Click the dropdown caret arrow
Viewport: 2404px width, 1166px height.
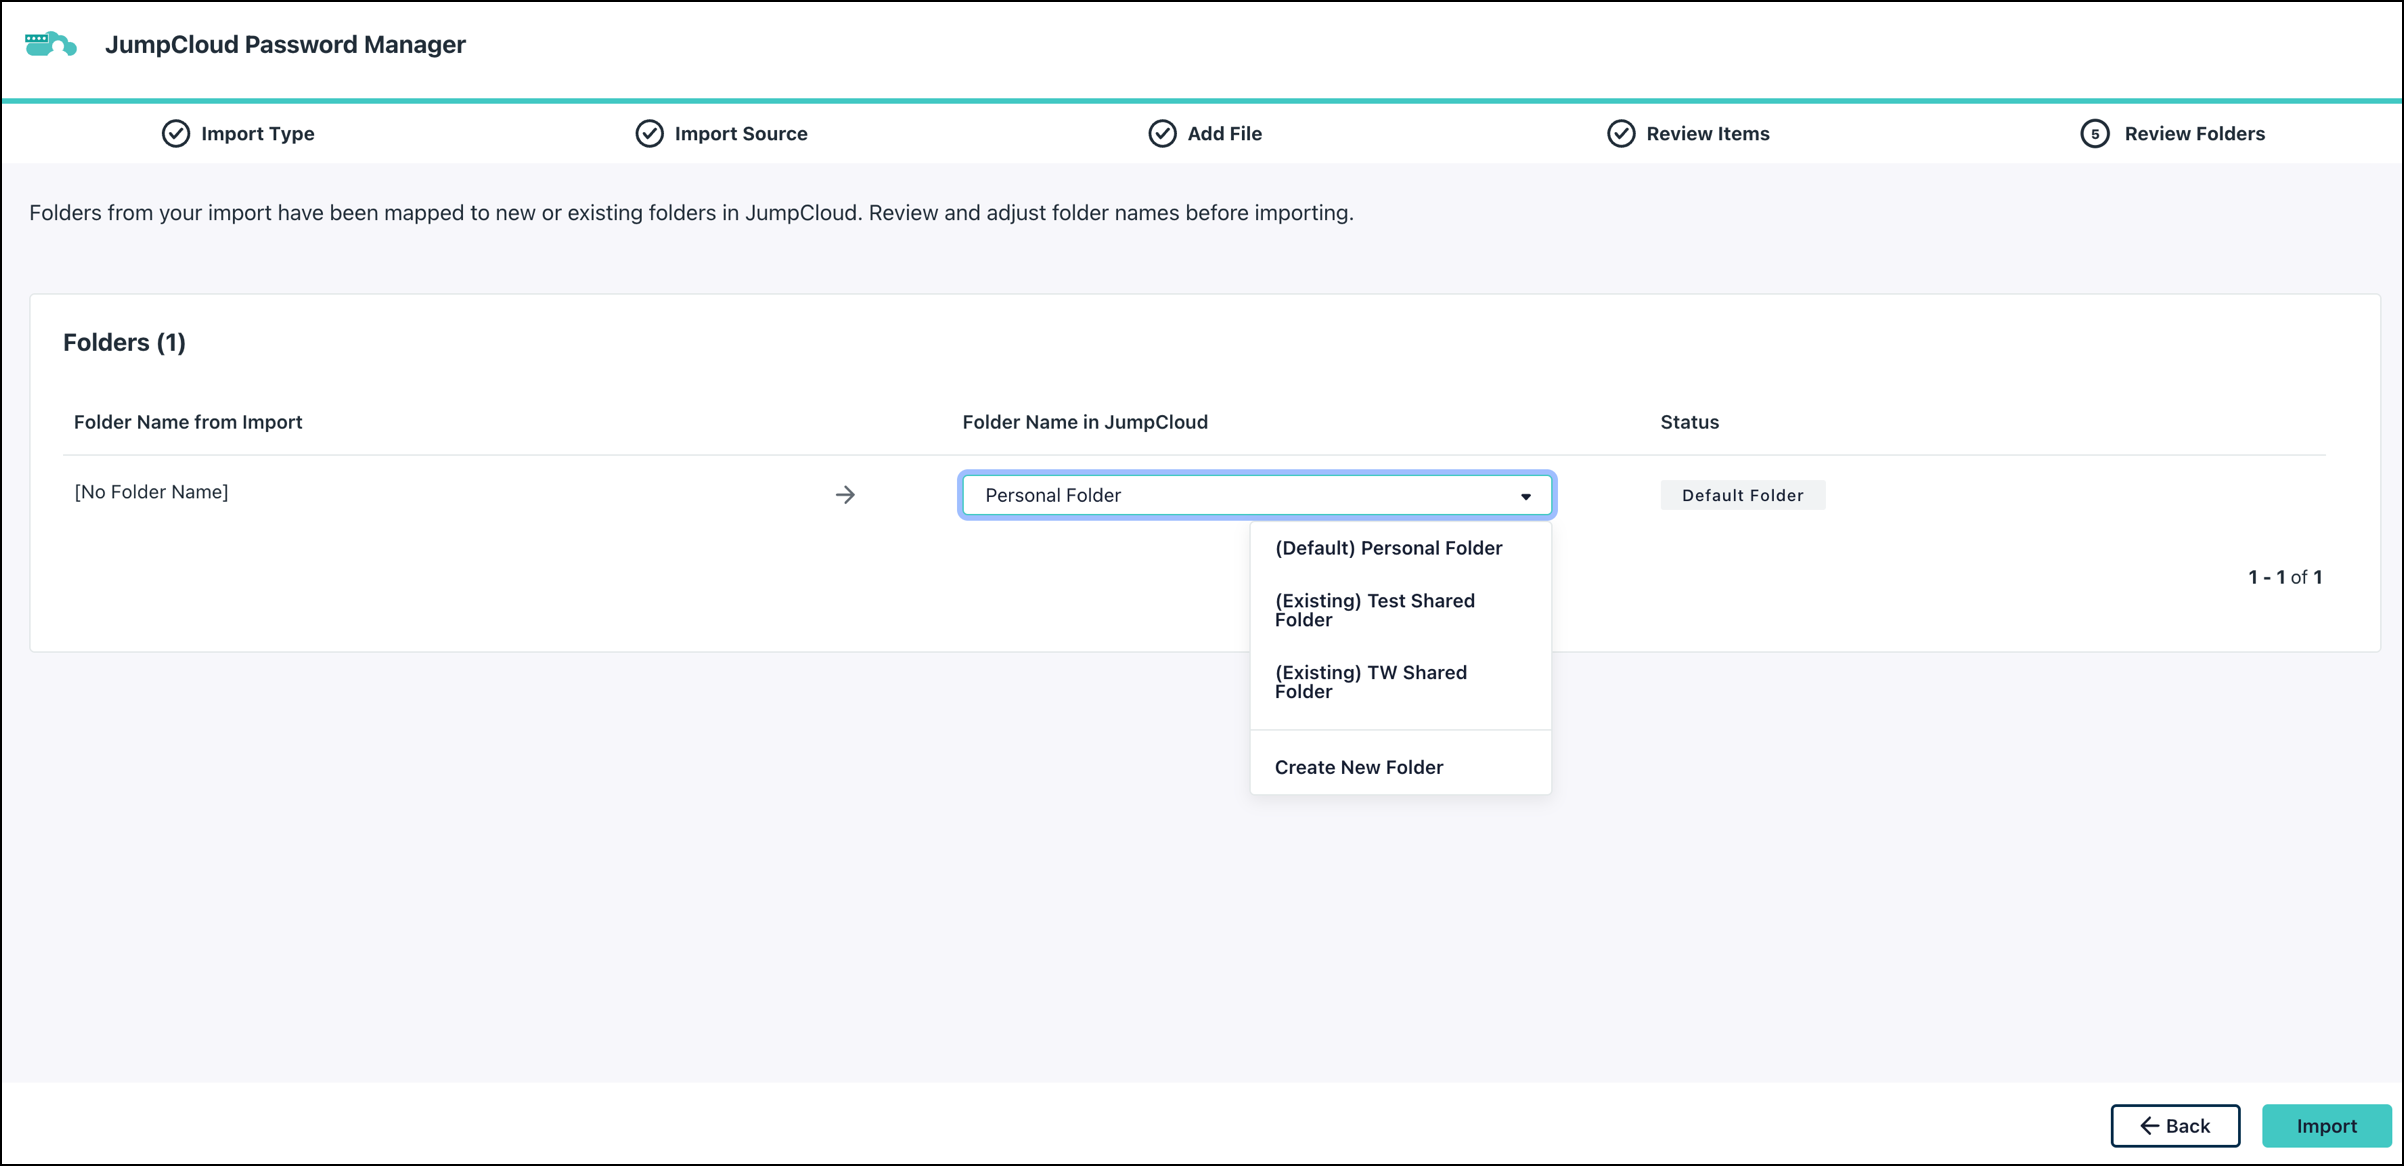click(1526, 496)
